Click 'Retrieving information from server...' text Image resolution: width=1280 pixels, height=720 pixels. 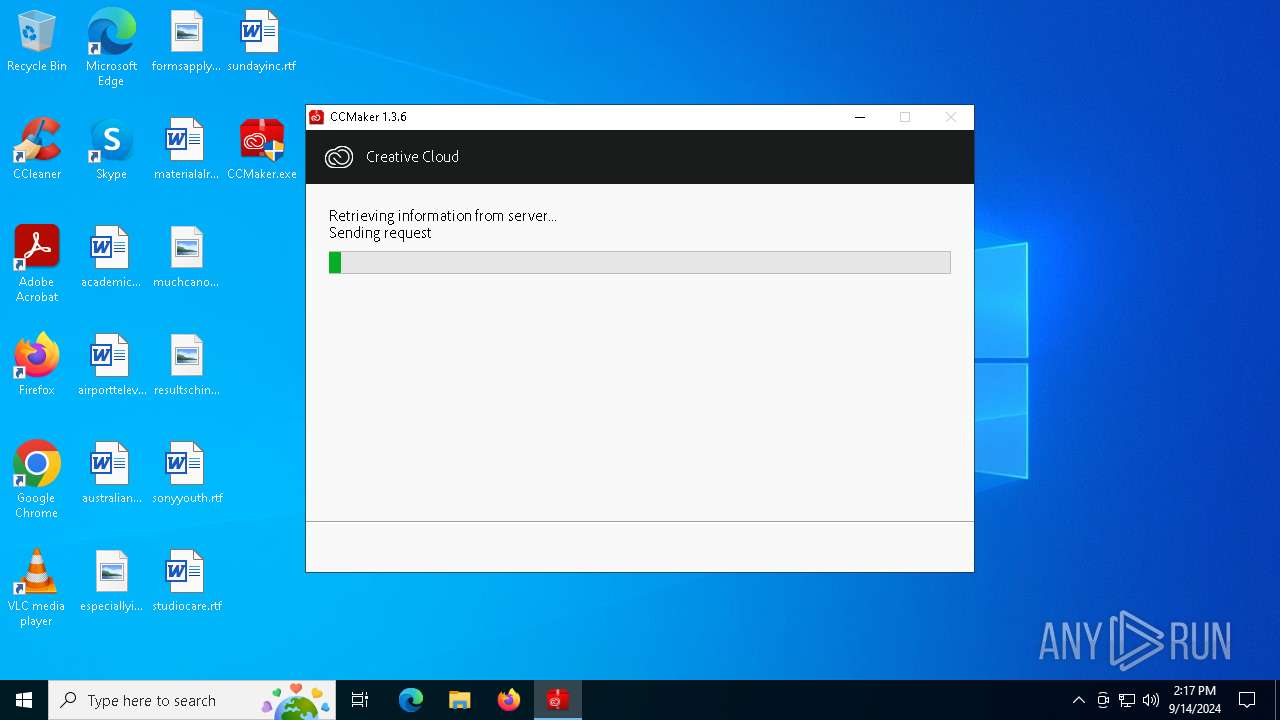(443, 216)
